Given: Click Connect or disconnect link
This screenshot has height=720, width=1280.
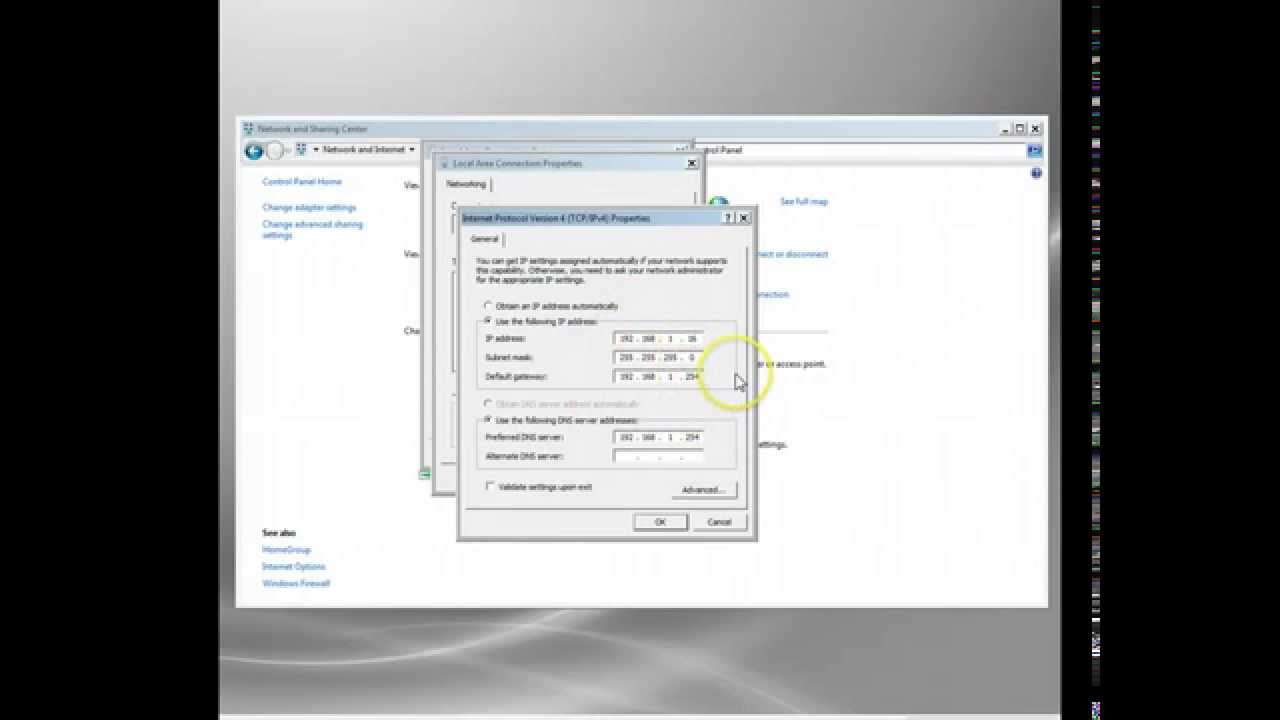Looking at the screenshot, I should point(791,254).
